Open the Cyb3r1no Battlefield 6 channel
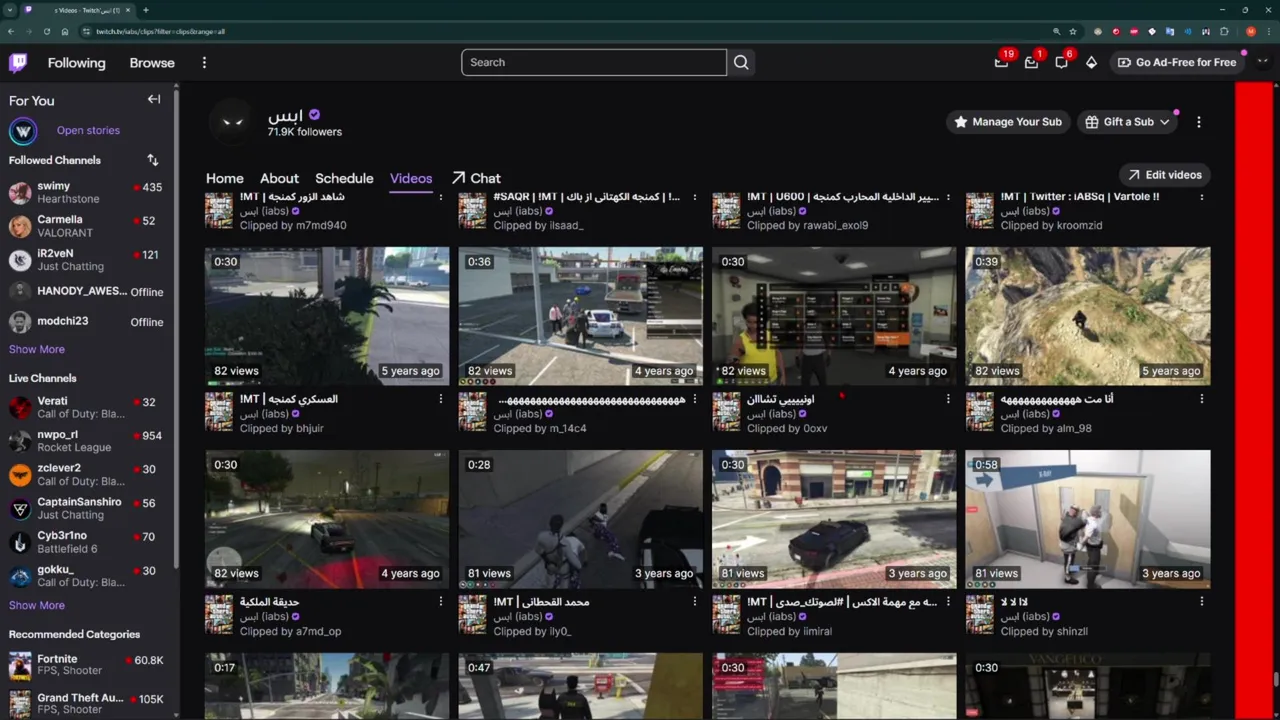1280x720 pixels. point(86,542)
